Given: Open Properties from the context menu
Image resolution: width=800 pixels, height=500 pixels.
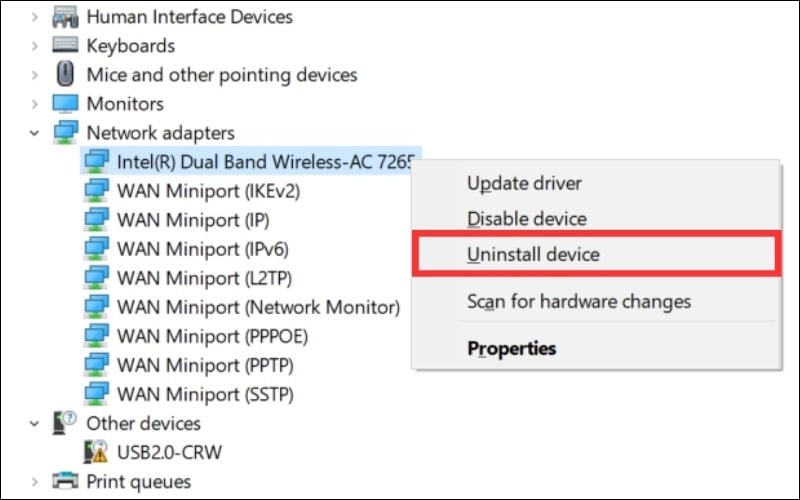Looking at the screenshot, I should pyautogui.click(x=511, y=349).
